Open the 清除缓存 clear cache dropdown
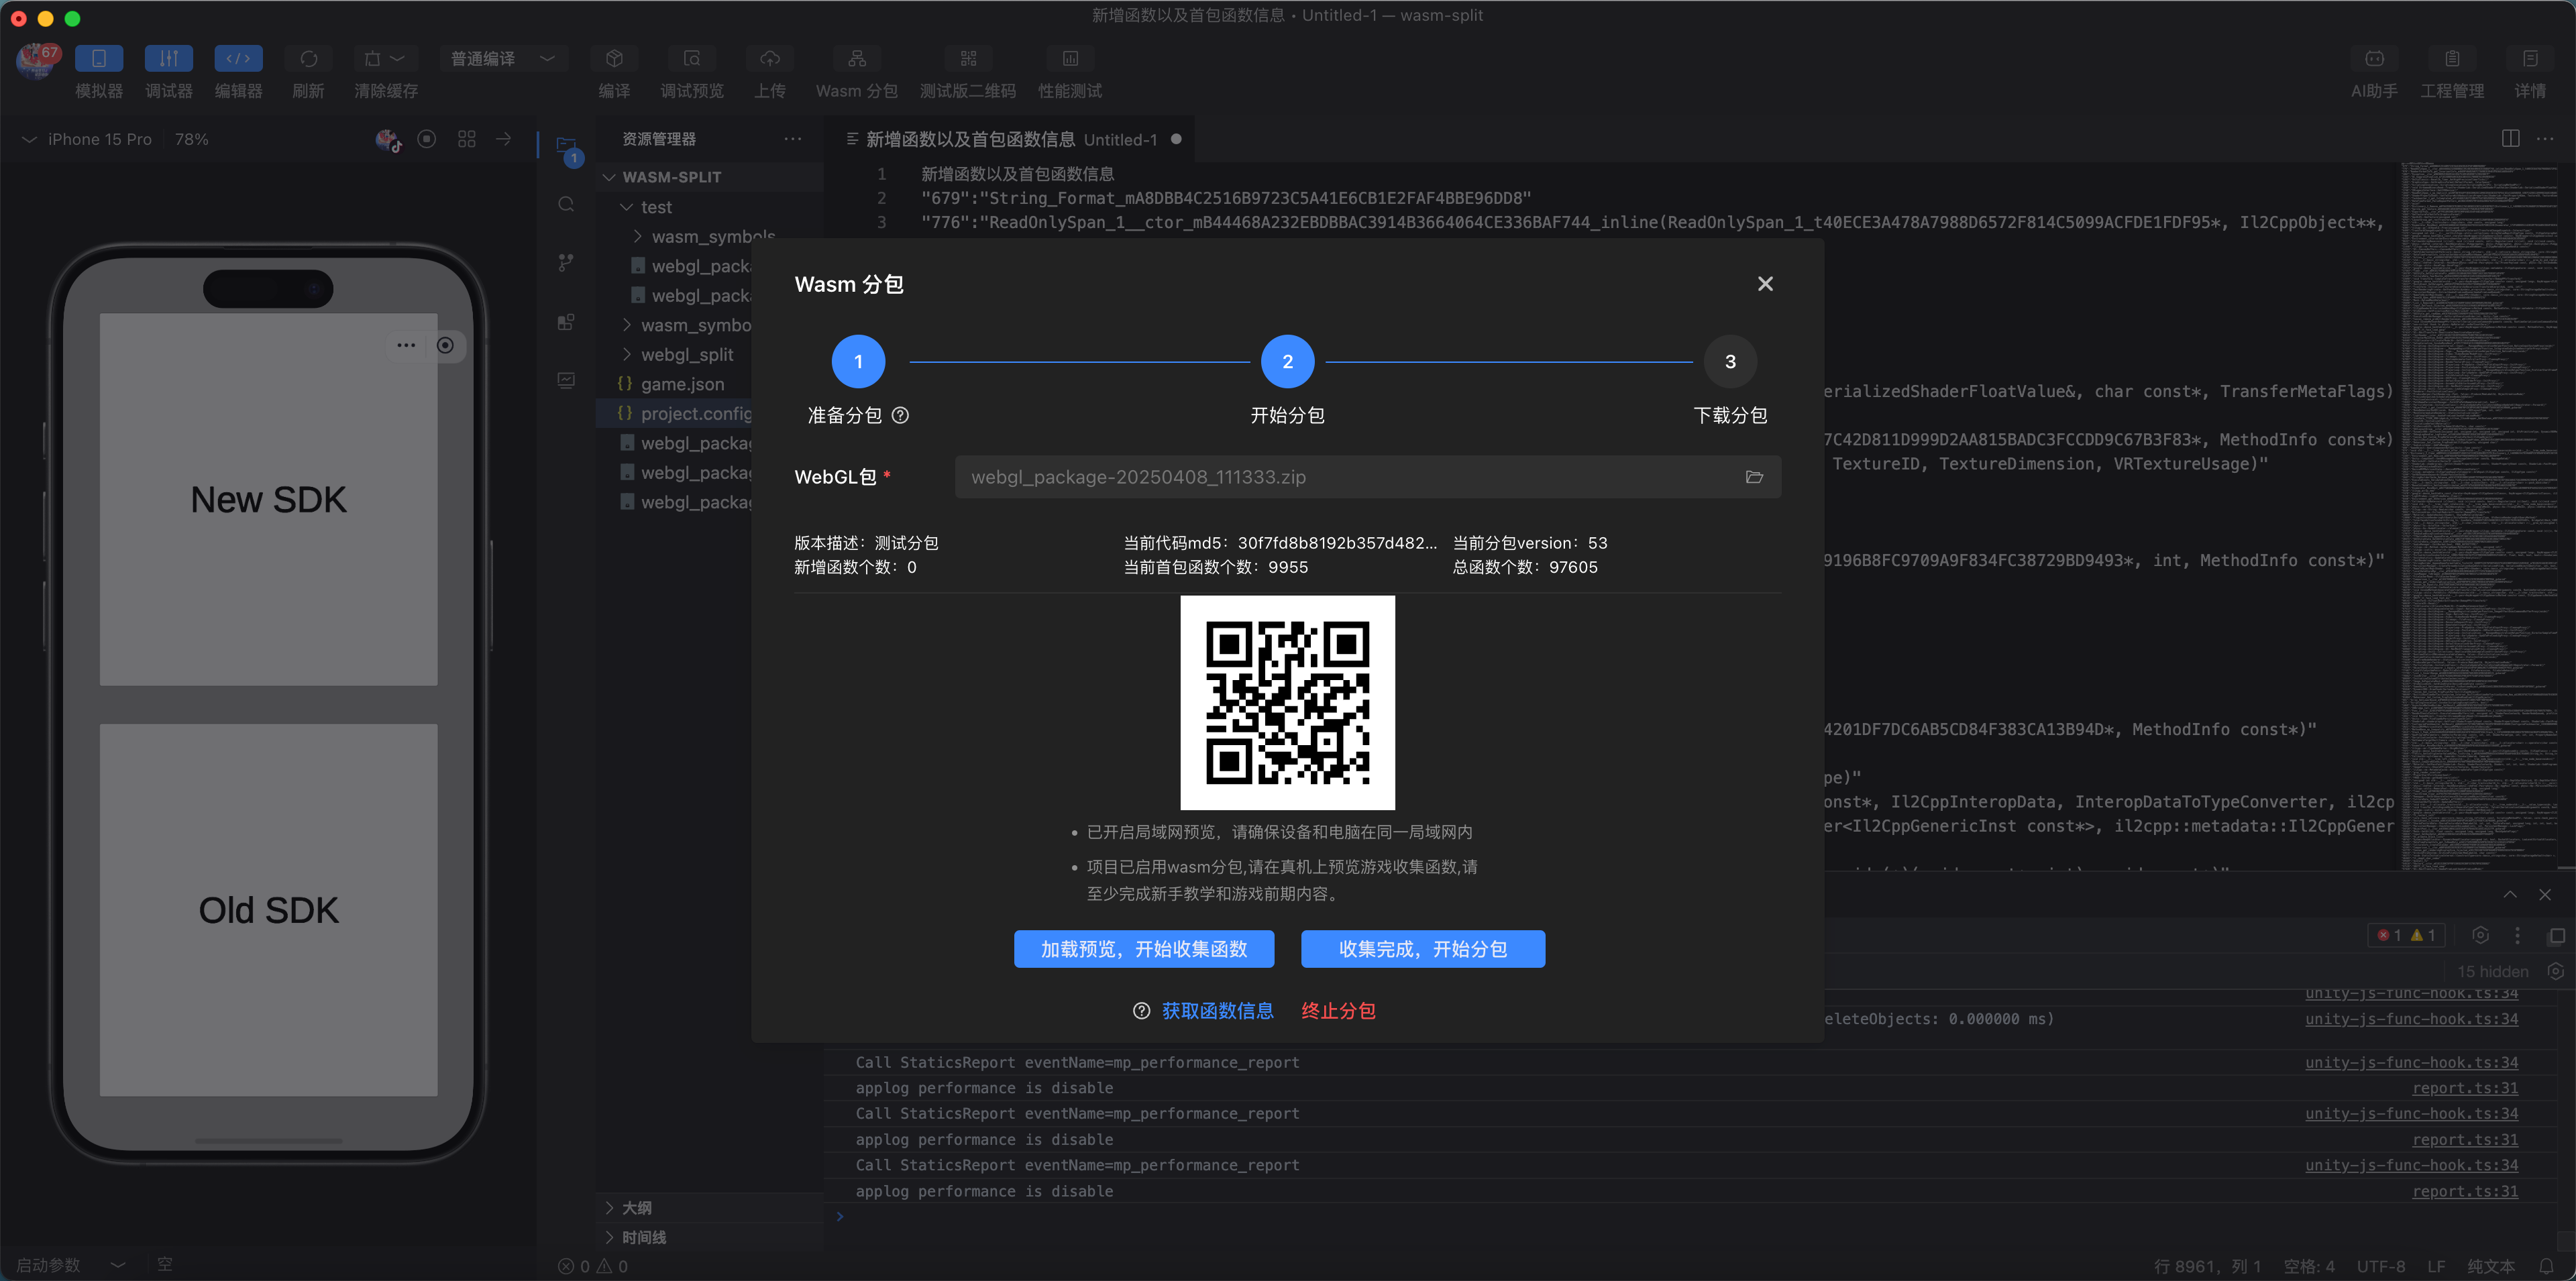This screenshot has height=1281, width=2576. pos(385,58)
